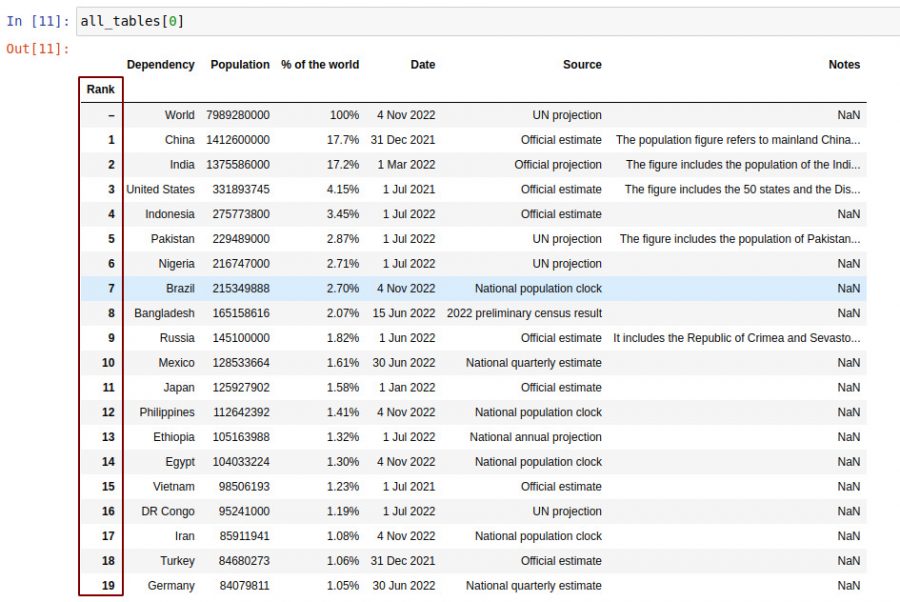900x602 pixels.
Task: Click the Dependency column header
Action: click(160, 64)
